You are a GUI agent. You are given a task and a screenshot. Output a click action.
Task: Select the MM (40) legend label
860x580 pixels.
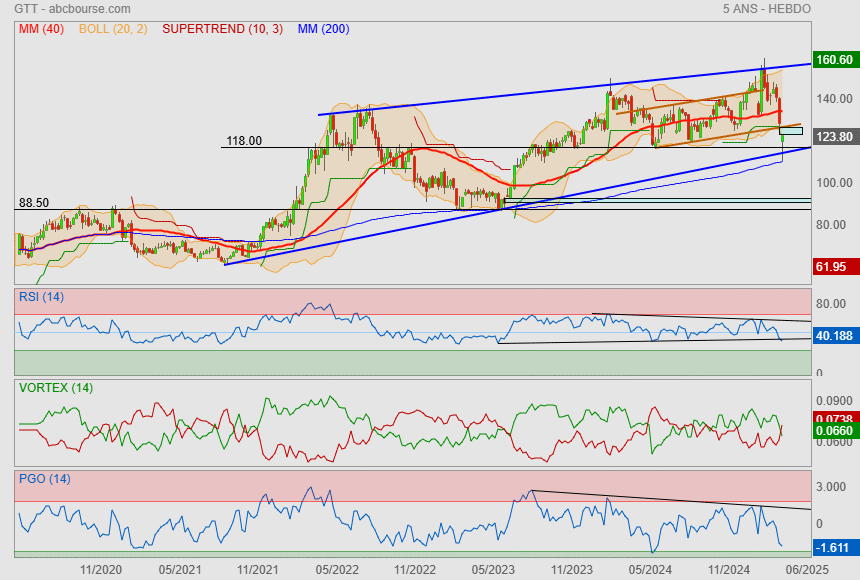[x=42, y=29]
